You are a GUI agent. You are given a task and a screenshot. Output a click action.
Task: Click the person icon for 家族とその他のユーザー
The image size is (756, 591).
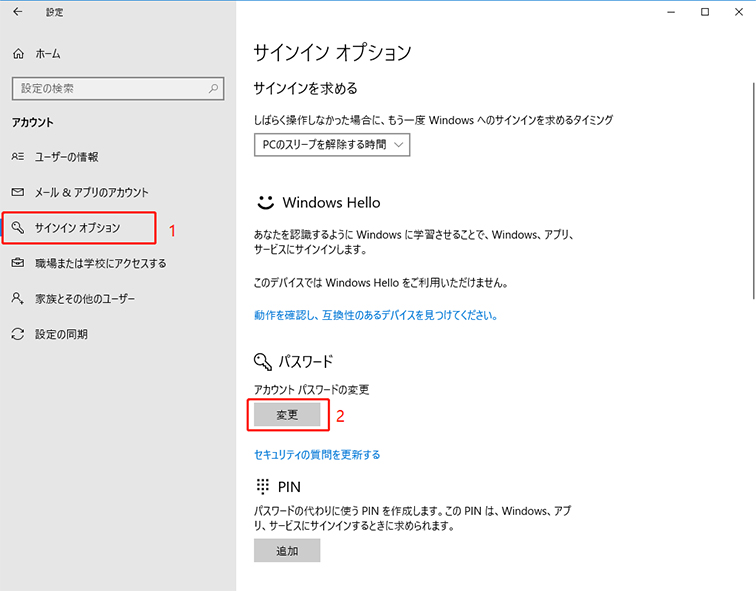(x=17, y=298)
